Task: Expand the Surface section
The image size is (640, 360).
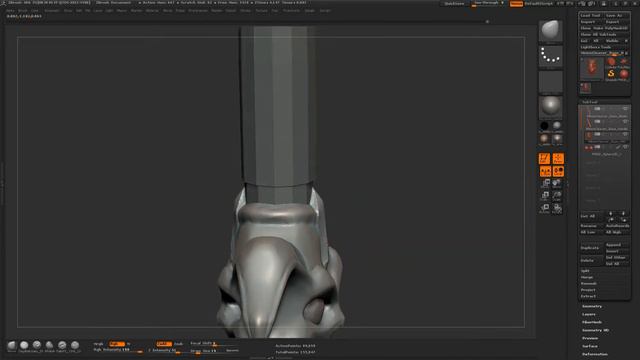Action: (590, 346)
